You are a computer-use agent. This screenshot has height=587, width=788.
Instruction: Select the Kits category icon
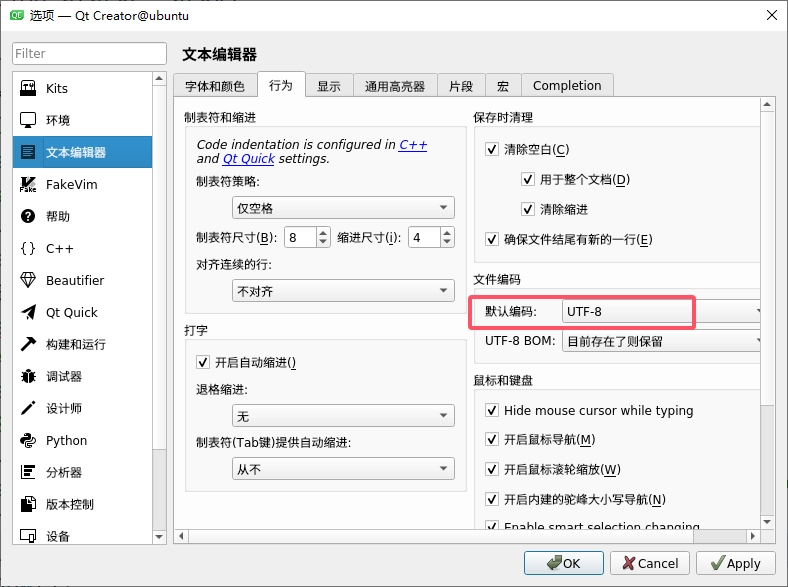click(28, 89)
